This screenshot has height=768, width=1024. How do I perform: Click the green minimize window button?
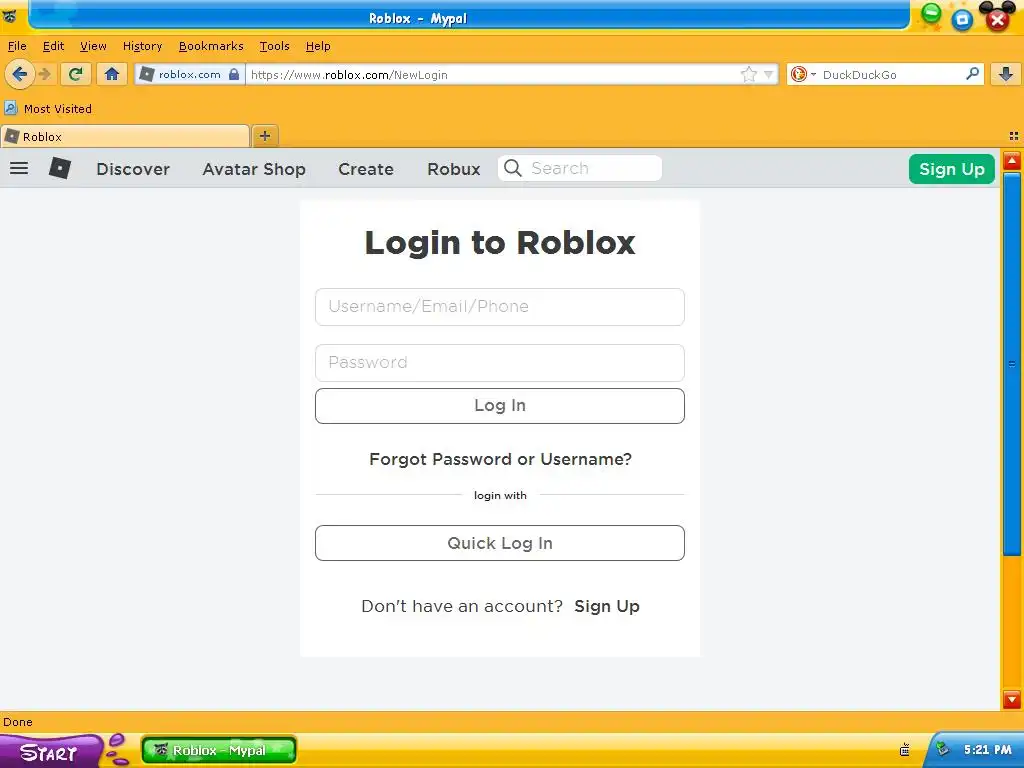(931, 14)
